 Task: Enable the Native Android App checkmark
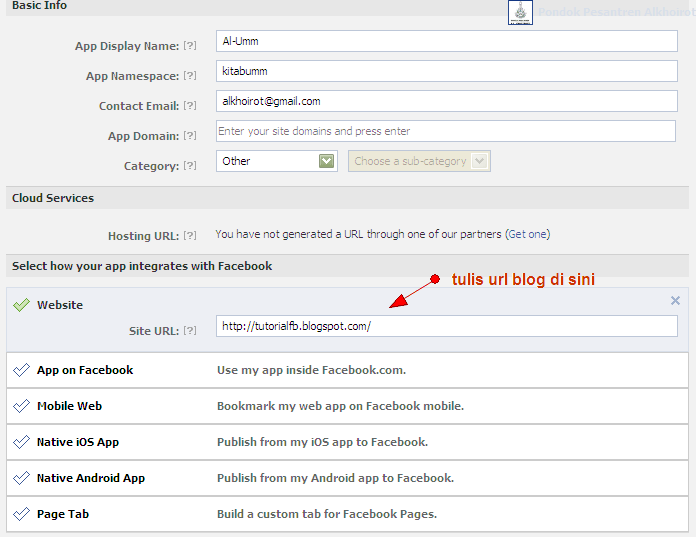pyautogui.click(x=21, y=478)
